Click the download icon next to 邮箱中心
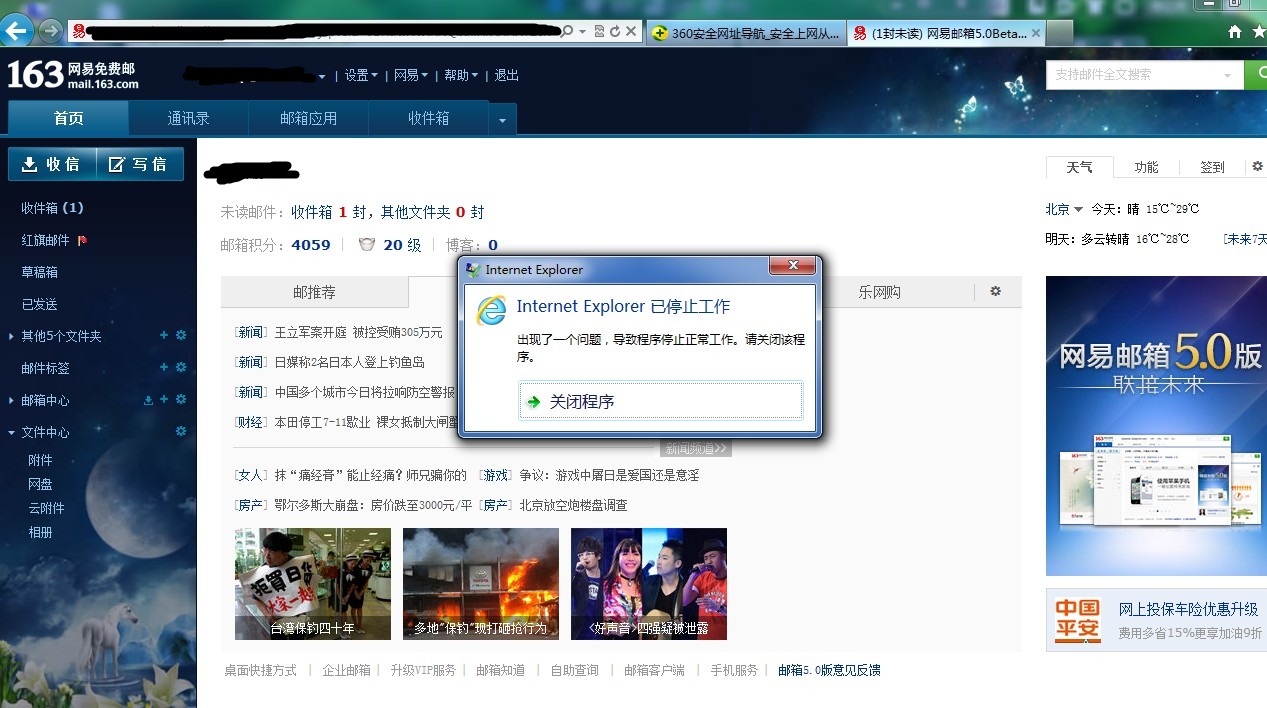 click(x=148, y=400)
